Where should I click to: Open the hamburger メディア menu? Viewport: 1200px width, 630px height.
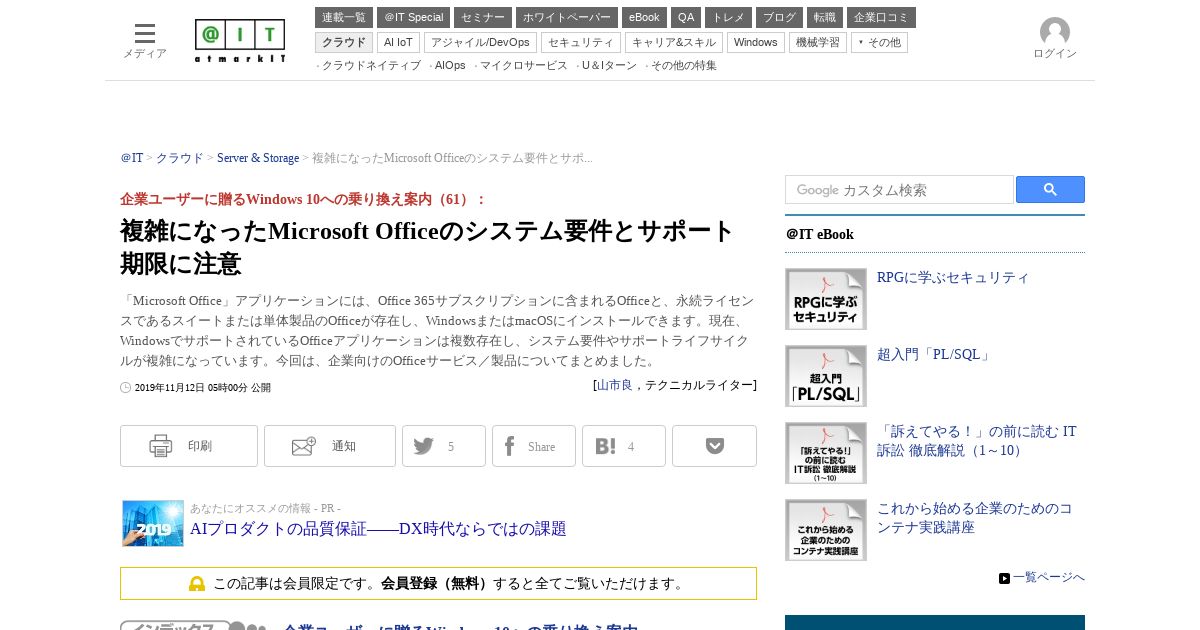pos(145,41)
